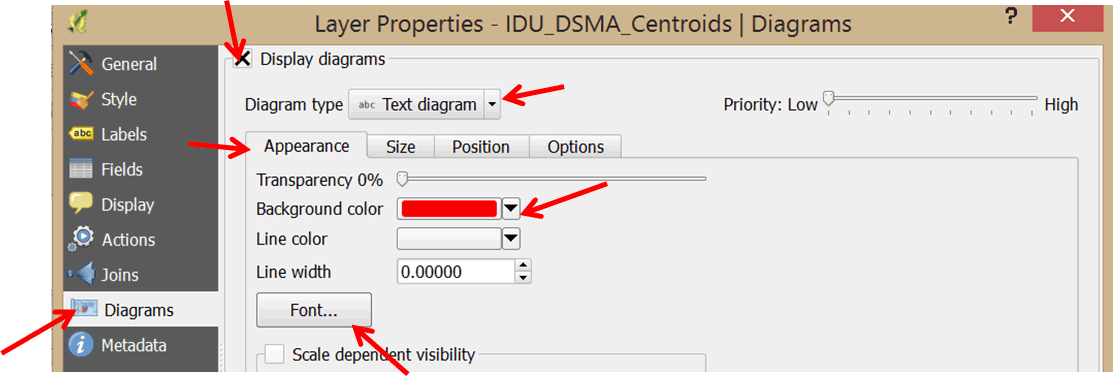Image resolution: width=1113 pixels, height=376 pixels.
Task: Open the Metadata info icon
Action: point(82,345)
